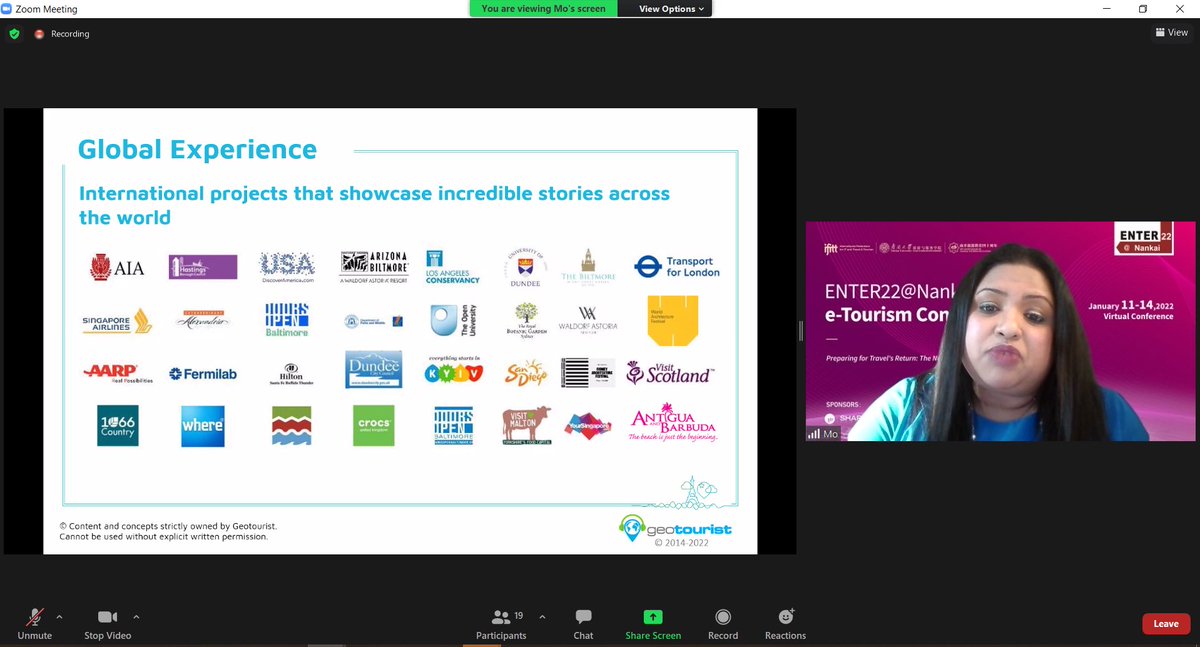1200x647 pixels.
Task: Click the Visit Scotland logo
Action: pyautogui.click(x=669, y=373)
